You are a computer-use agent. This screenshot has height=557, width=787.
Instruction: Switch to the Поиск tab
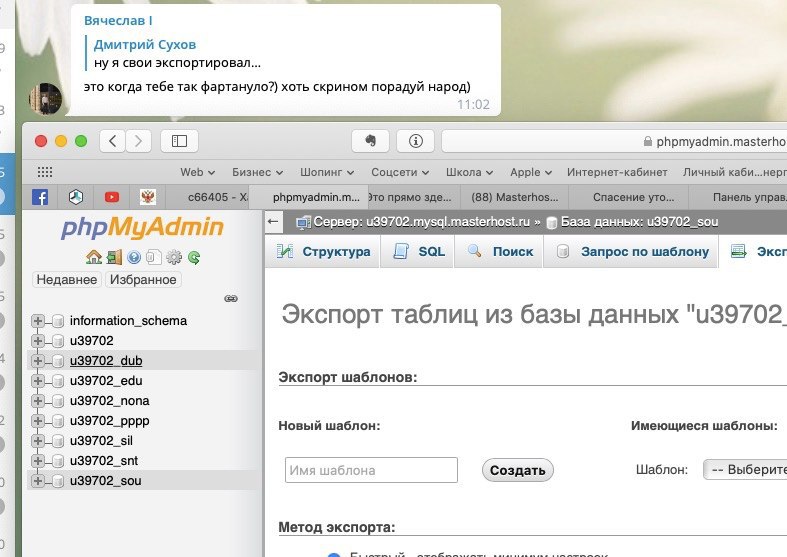coord(499,251)
